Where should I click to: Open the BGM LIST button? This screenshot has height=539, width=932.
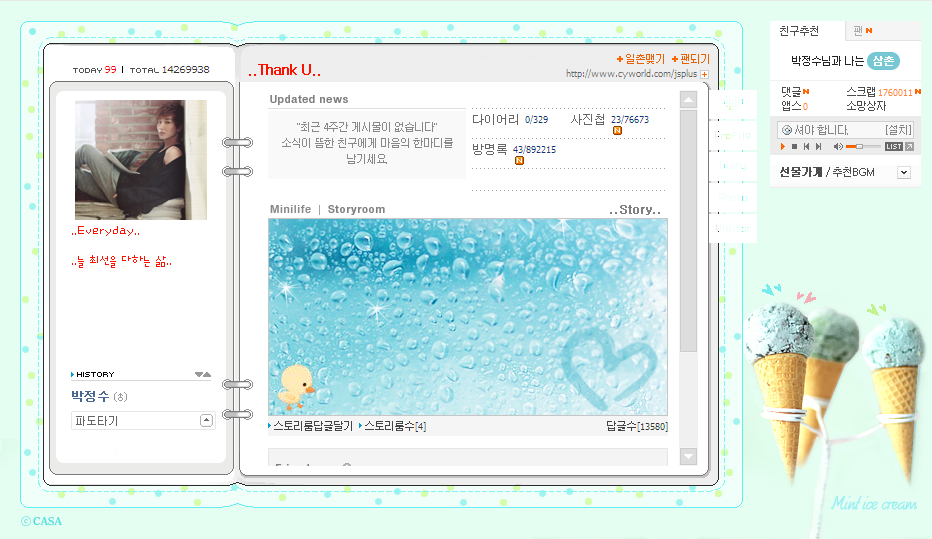tap(894, 147)
